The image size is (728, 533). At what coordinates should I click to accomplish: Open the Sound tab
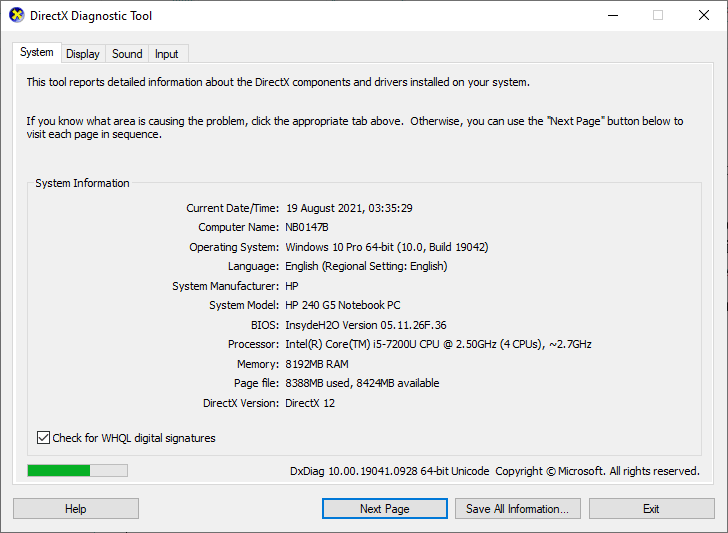point(127,54)
